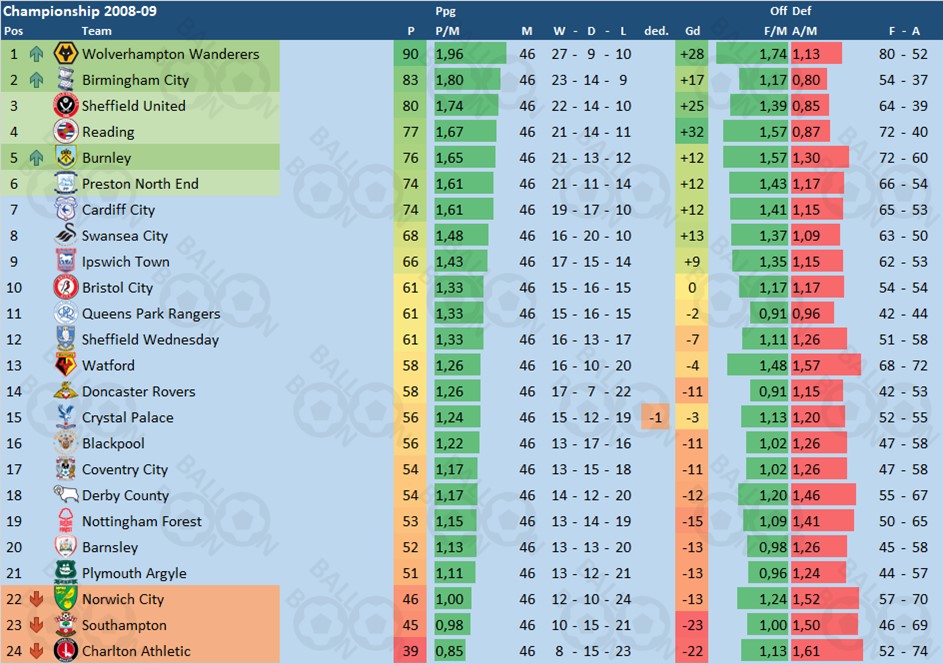Click the P/M column header

[x=447, y=31]
